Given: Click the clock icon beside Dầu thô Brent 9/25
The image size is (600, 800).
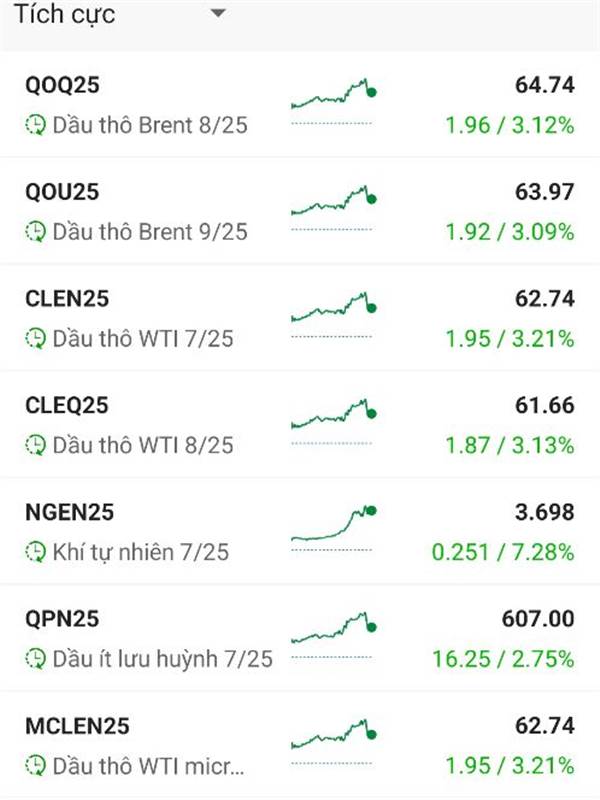Looking at the screenshot, I should point(36,232).
